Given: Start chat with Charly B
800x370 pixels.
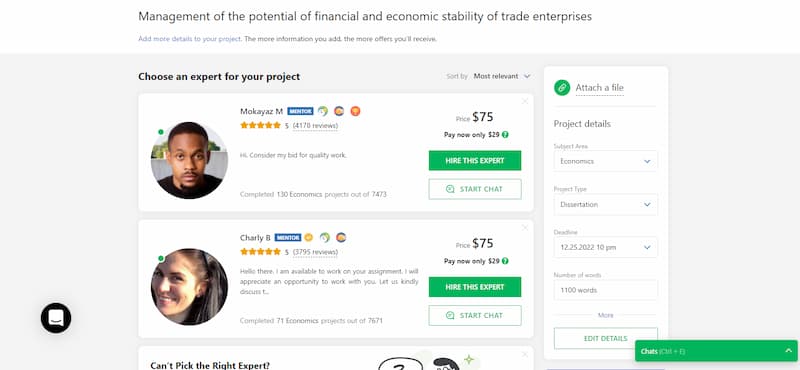Looking at the screenshot, I should (x=475, y=315).
